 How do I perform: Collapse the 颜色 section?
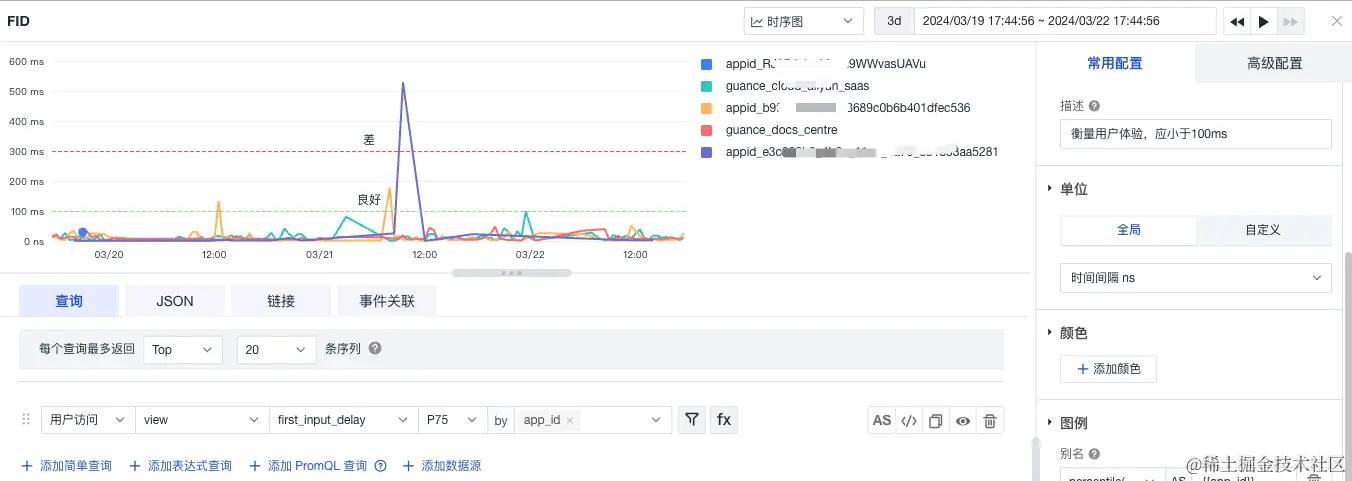[x=1049, y=333]
